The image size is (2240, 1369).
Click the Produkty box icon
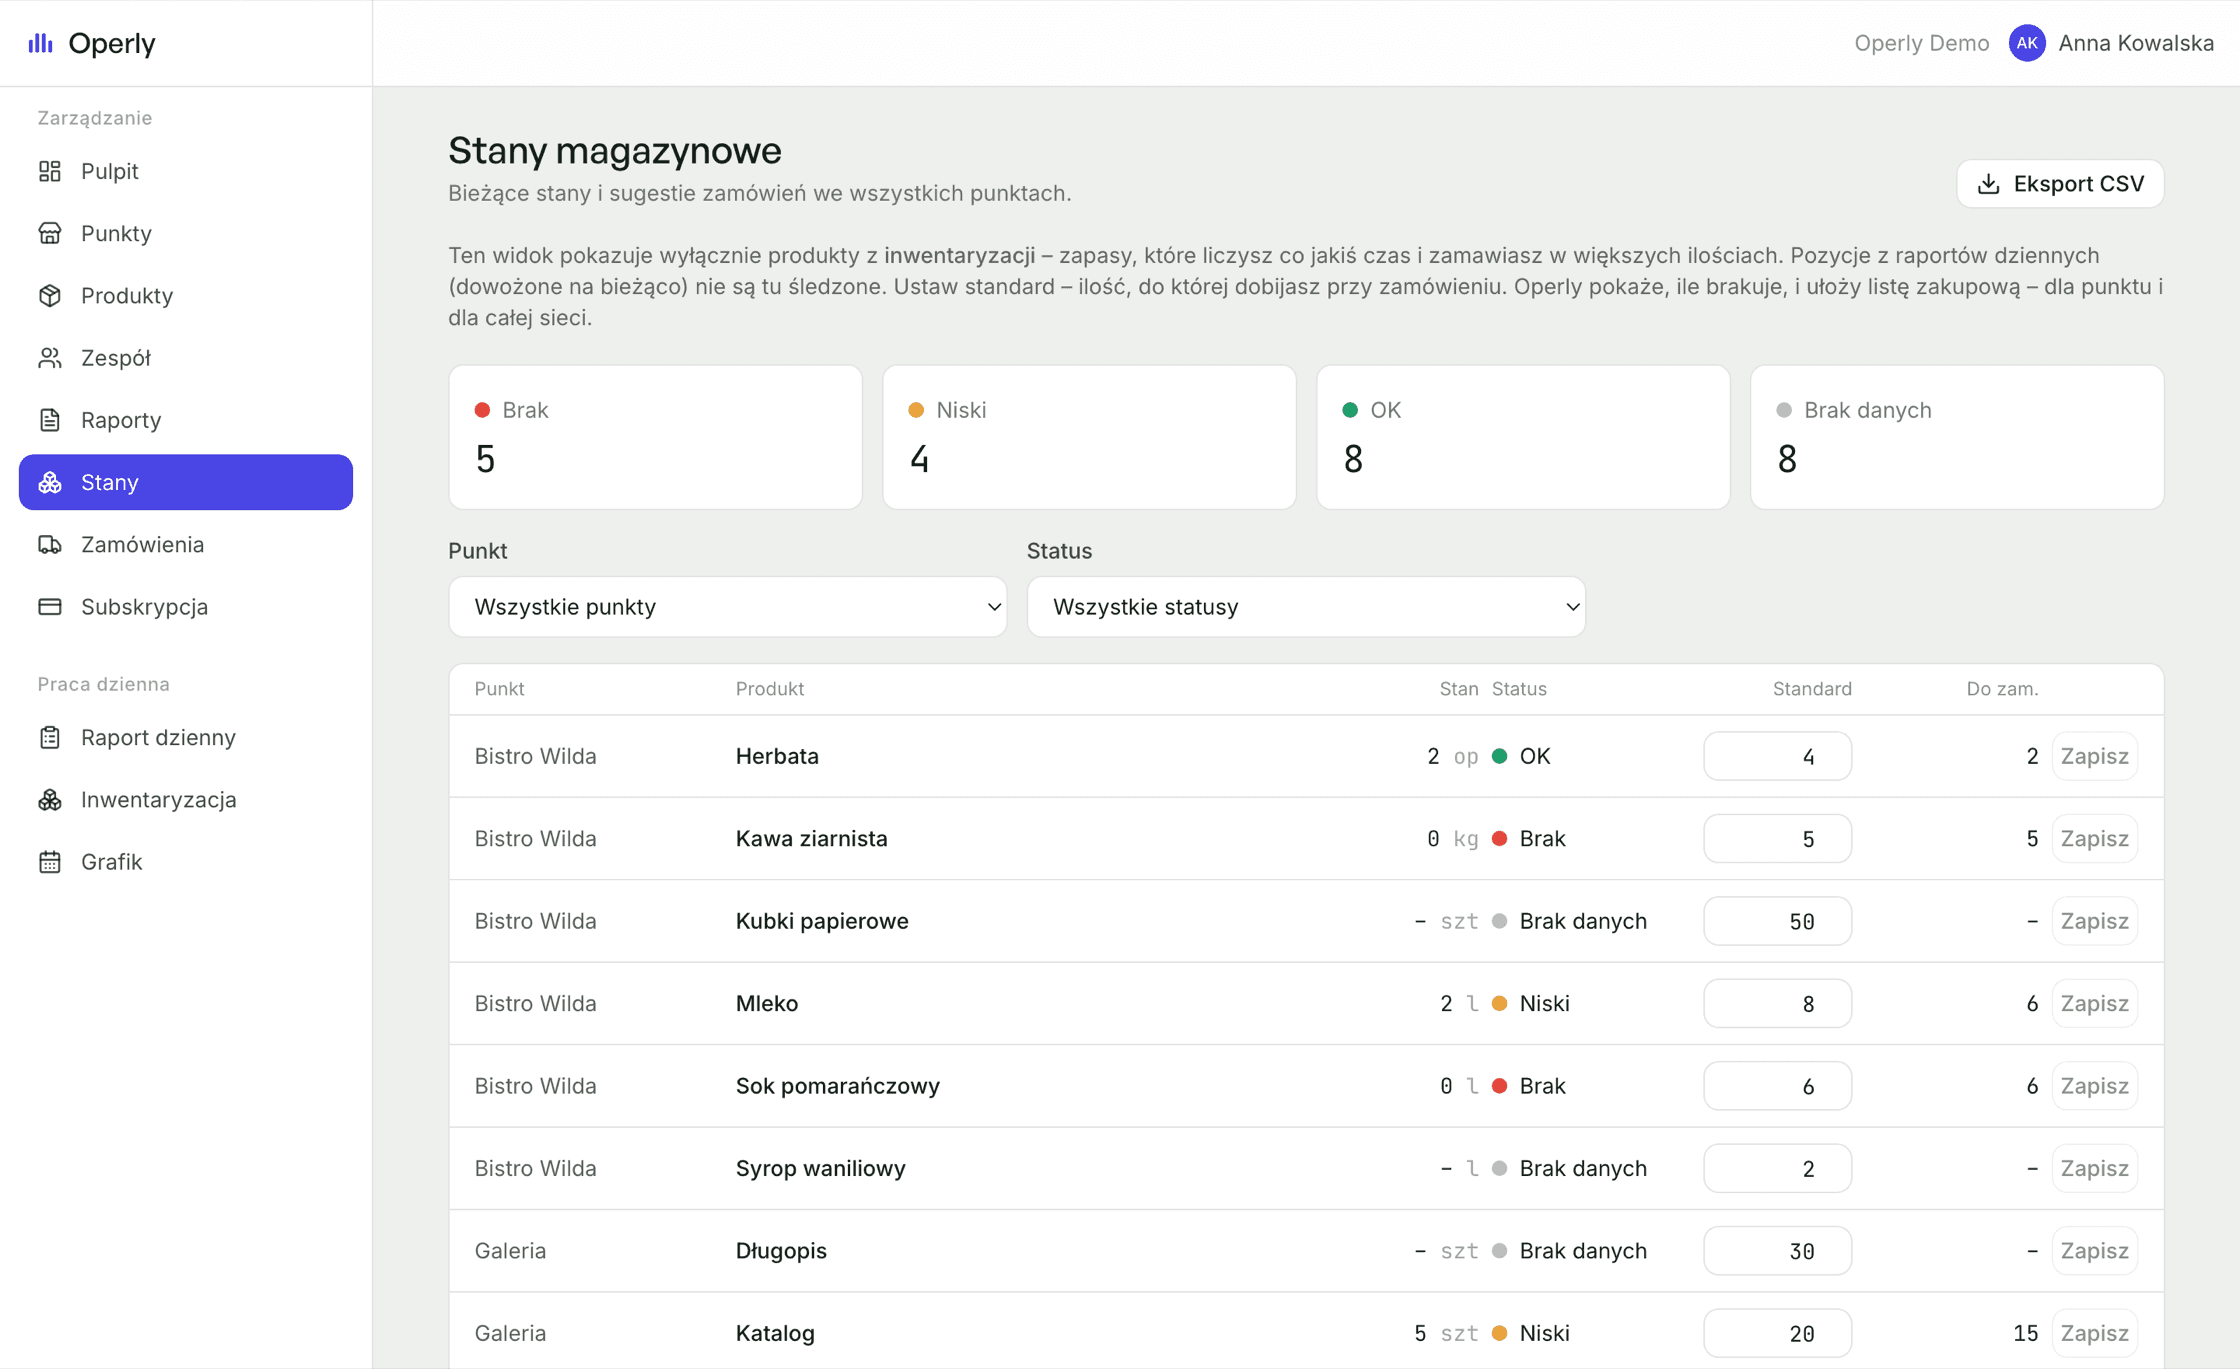pos(50,295)
